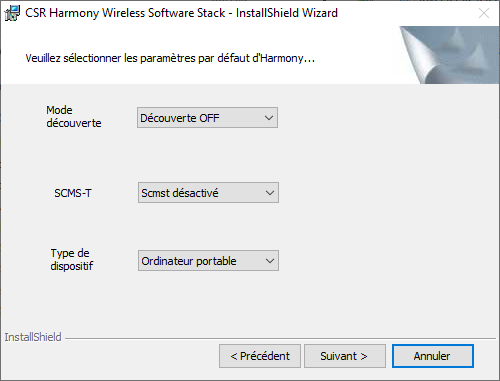Click the InstallShield branding text
The height and width of the screenshot is (381, 500).
pyautogui.click(x=33, y=337)
